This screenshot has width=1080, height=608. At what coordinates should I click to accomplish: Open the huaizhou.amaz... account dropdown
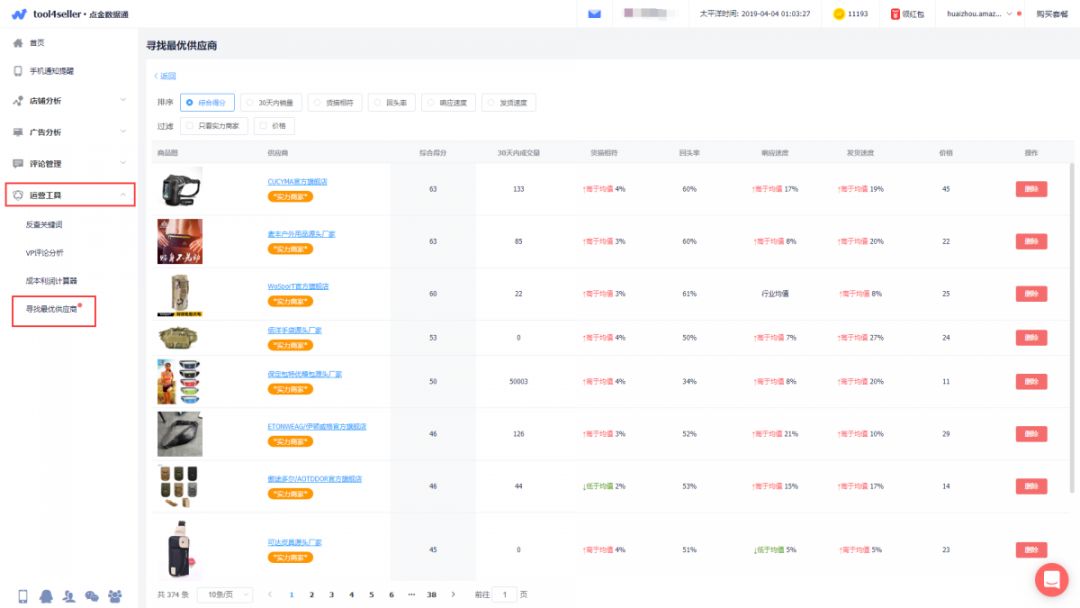979,14
